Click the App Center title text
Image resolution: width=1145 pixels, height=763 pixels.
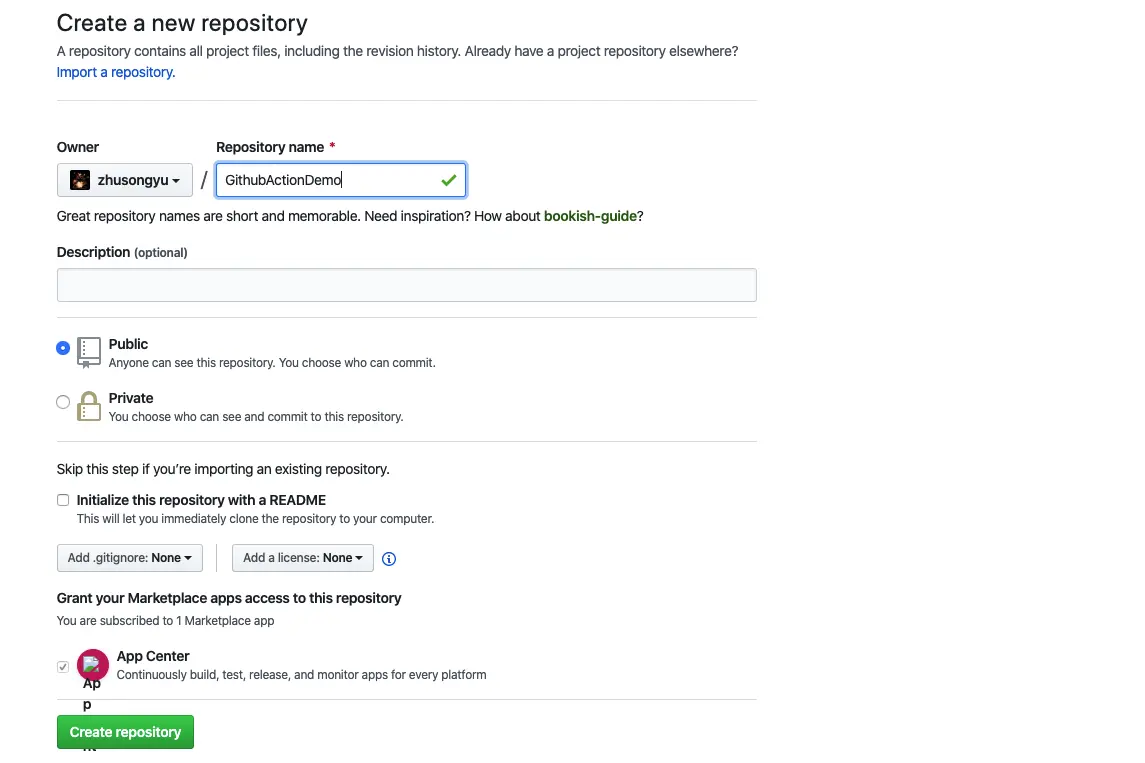153,656
